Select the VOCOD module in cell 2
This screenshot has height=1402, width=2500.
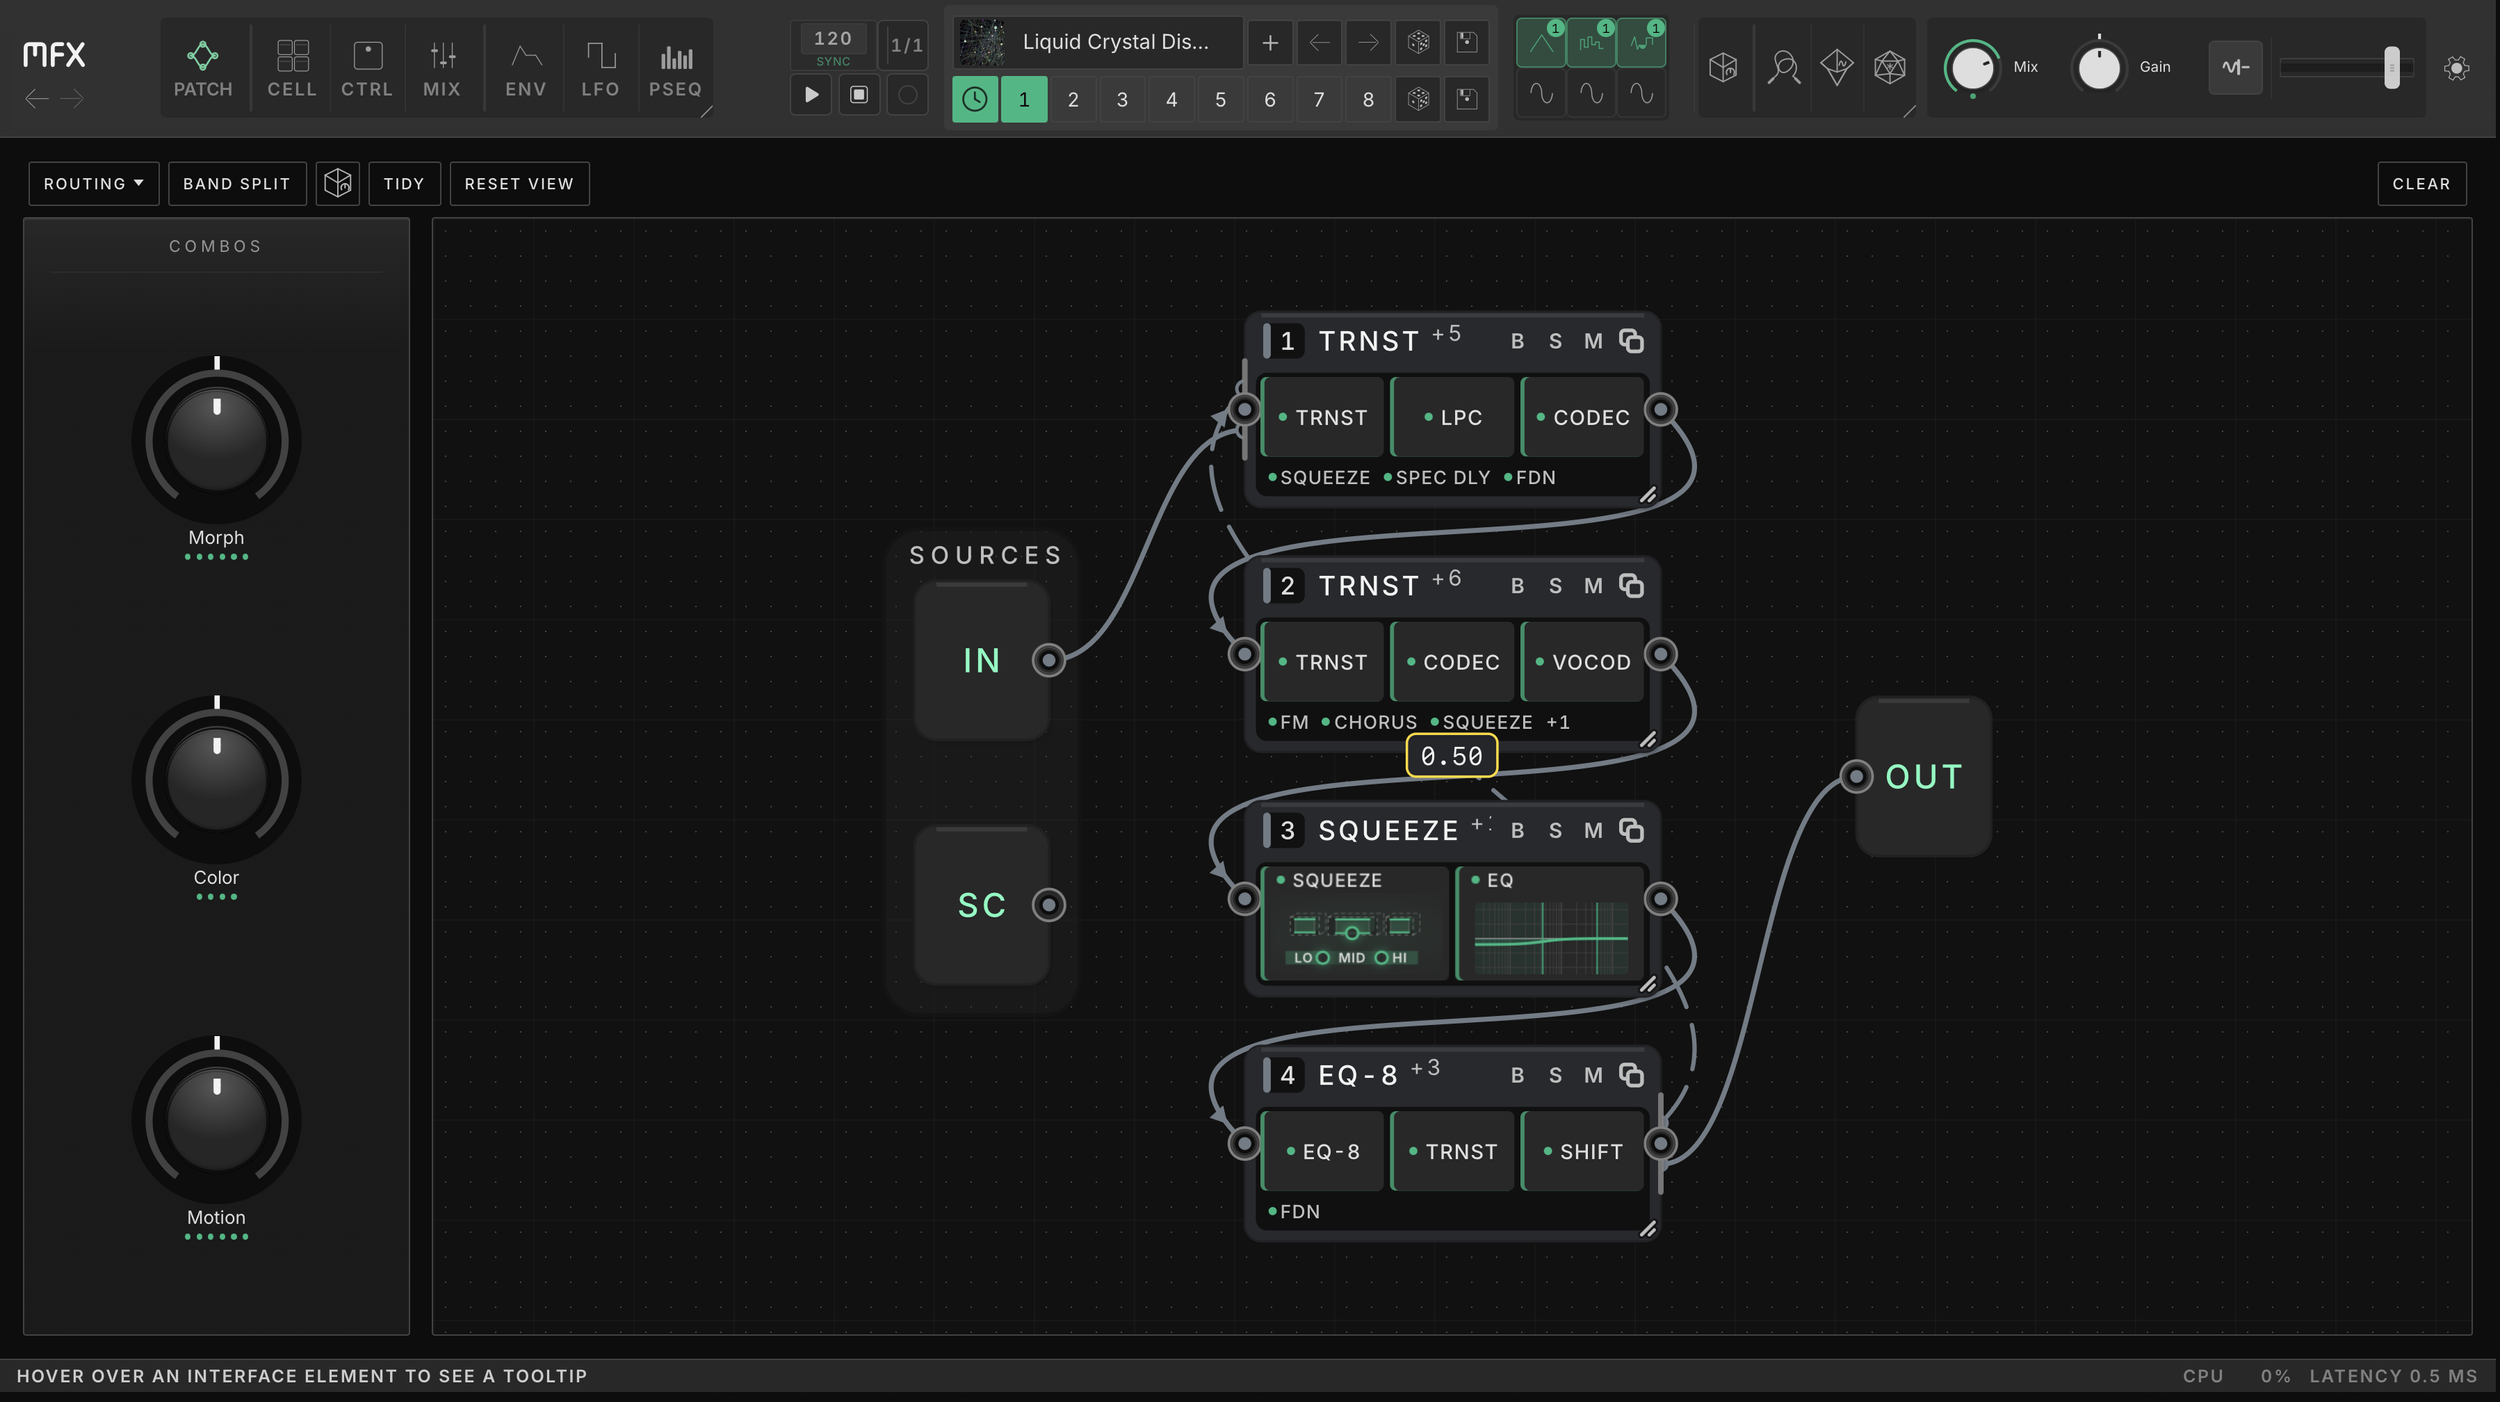(1583, 662)
